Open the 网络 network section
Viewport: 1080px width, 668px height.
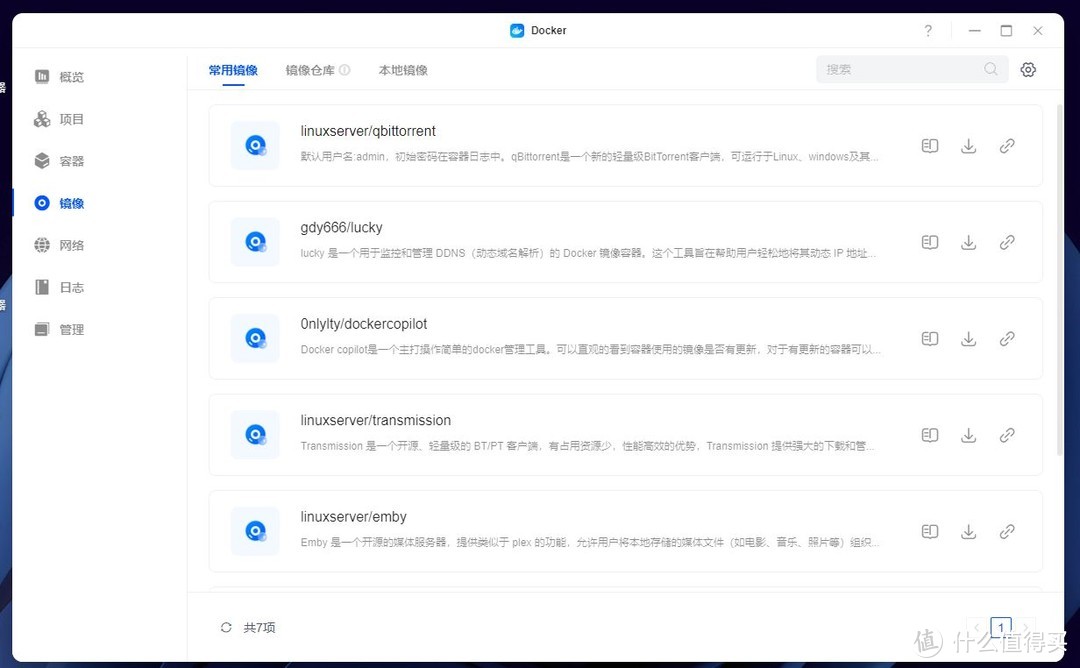click(x=70, y=244)
